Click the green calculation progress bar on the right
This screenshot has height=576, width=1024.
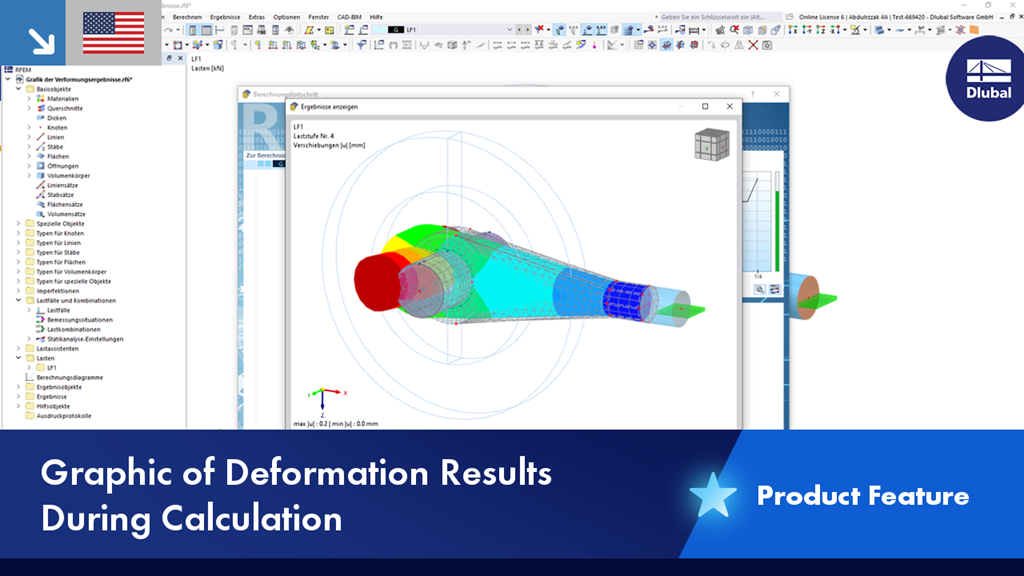(x=778, y=230)
